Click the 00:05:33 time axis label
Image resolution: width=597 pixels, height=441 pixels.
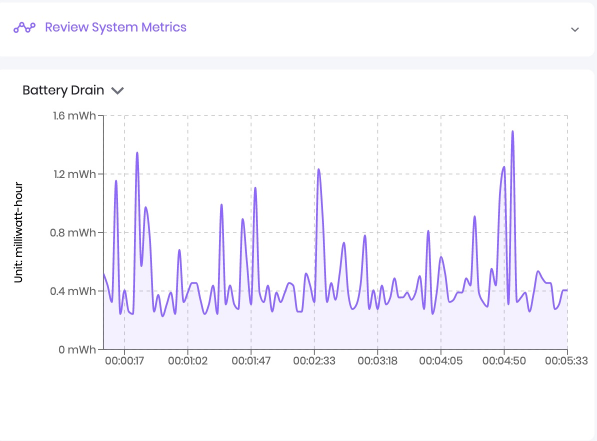tap(567, 361)
